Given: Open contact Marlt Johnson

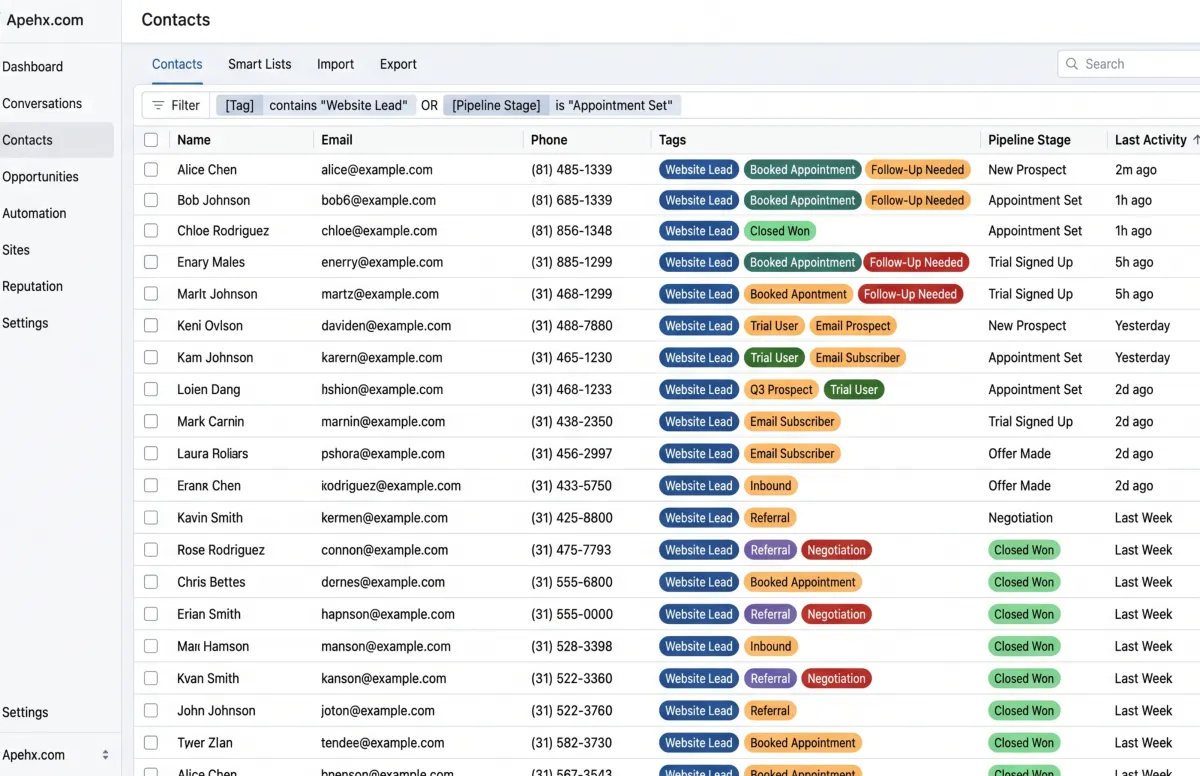Looking at the screenshot, I should click(x=218, y=294).
